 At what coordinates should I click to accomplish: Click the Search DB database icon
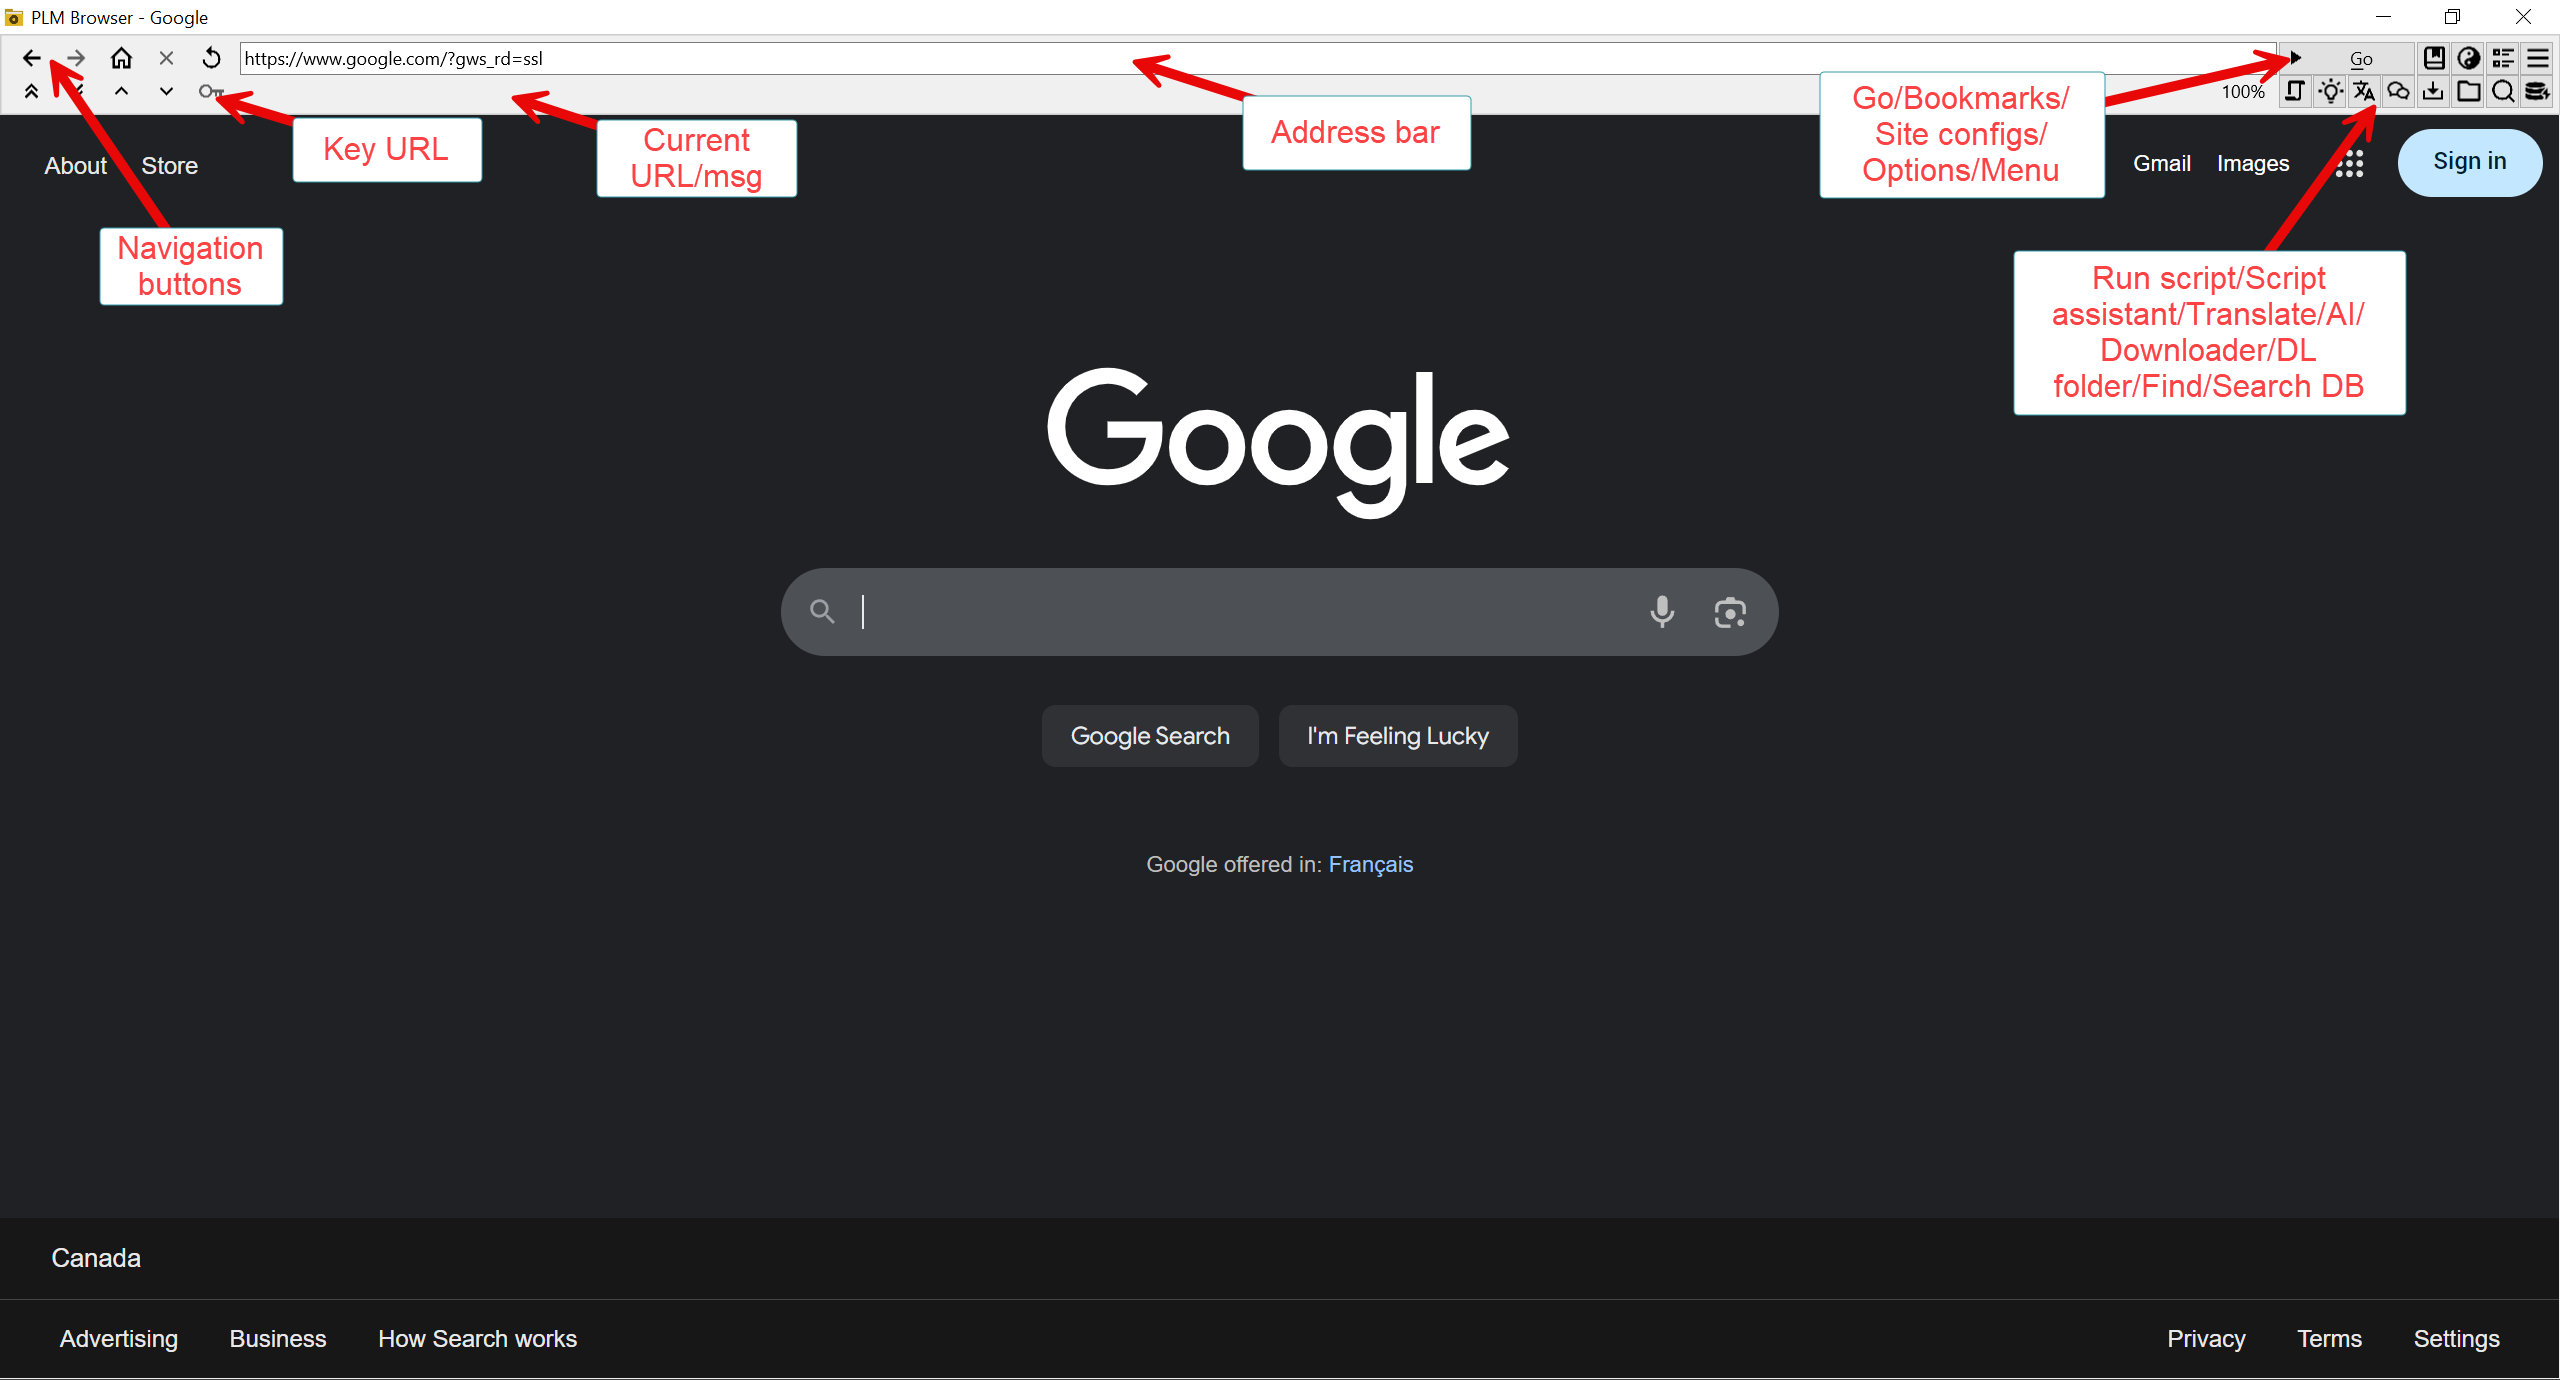point(2537,92)
